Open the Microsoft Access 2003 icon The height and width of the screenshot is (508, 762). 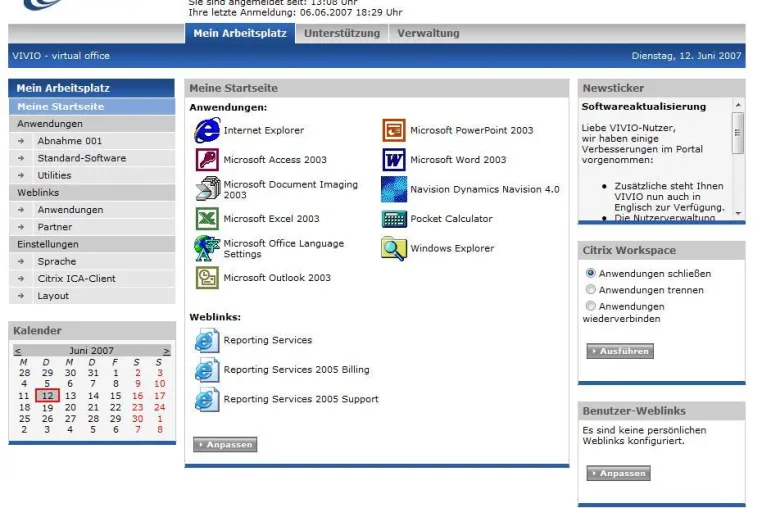[207, 159]
